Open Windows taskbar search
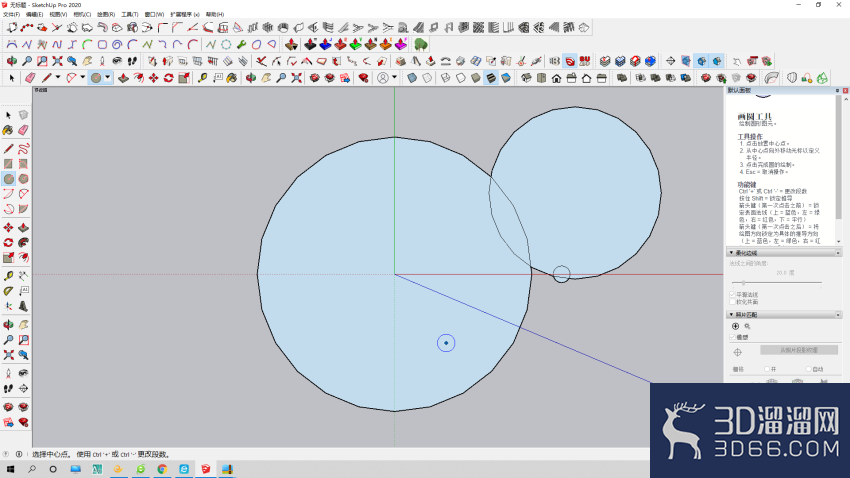This screenshot has height=478, width=850. click(x=32, y=469)
